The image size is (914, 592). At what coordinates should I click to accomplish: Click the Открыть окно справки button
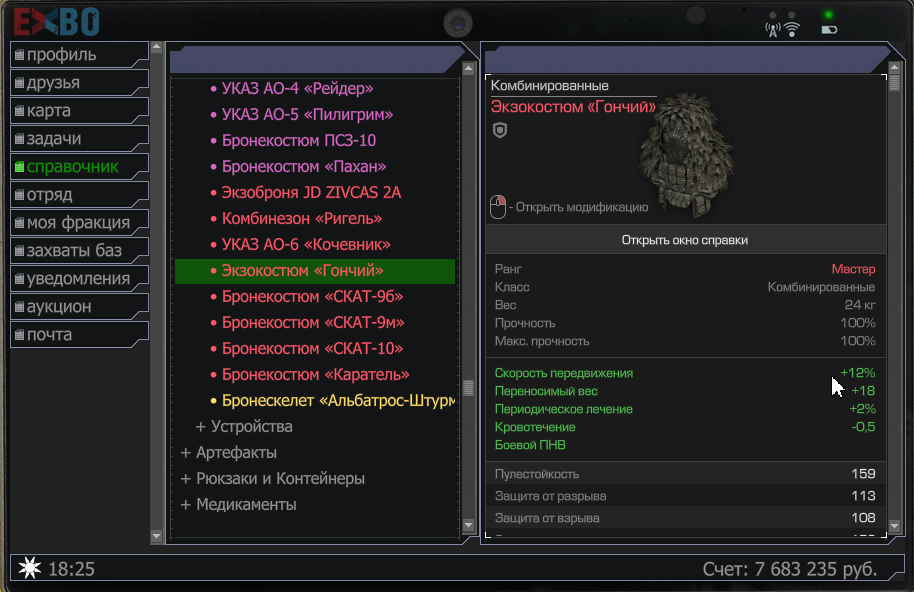(x=685, y=240)
